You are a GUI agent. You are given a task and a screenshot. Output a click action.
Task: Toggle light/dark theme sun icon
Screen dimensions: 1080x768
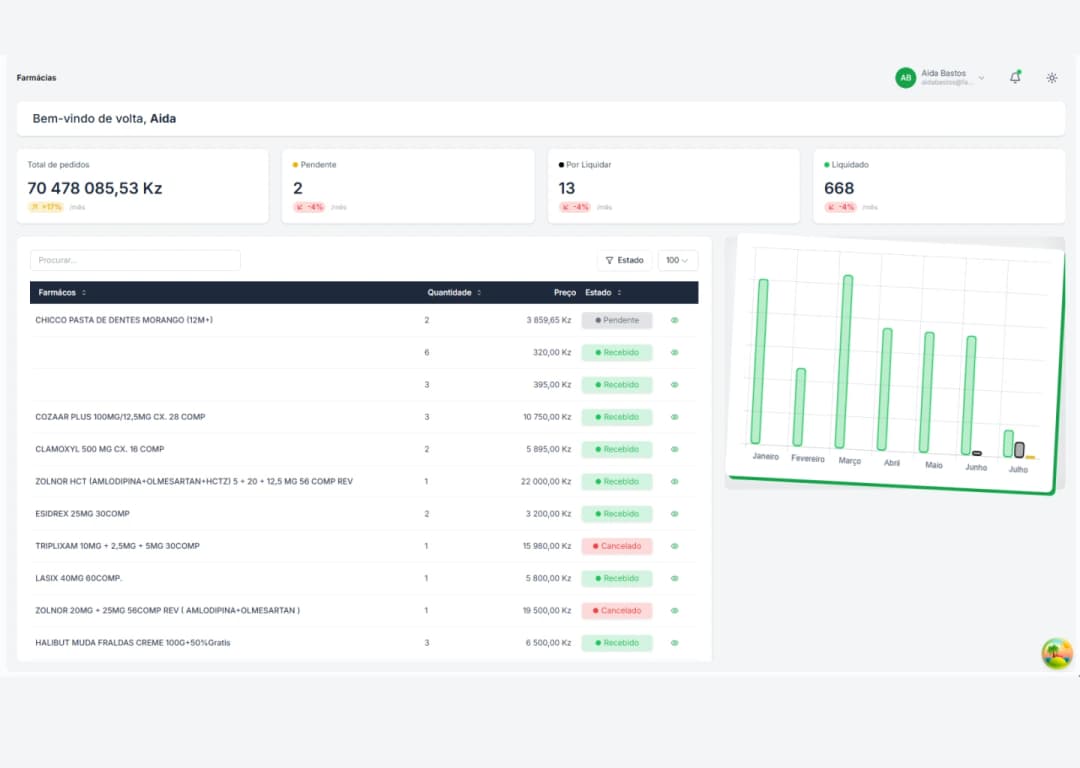(1052, 78)
